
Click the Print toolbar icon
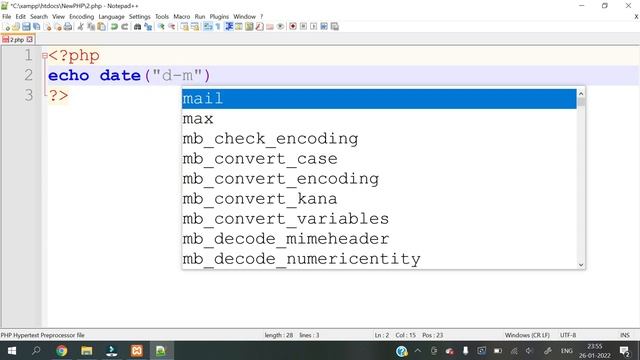[x=68, y=27]
